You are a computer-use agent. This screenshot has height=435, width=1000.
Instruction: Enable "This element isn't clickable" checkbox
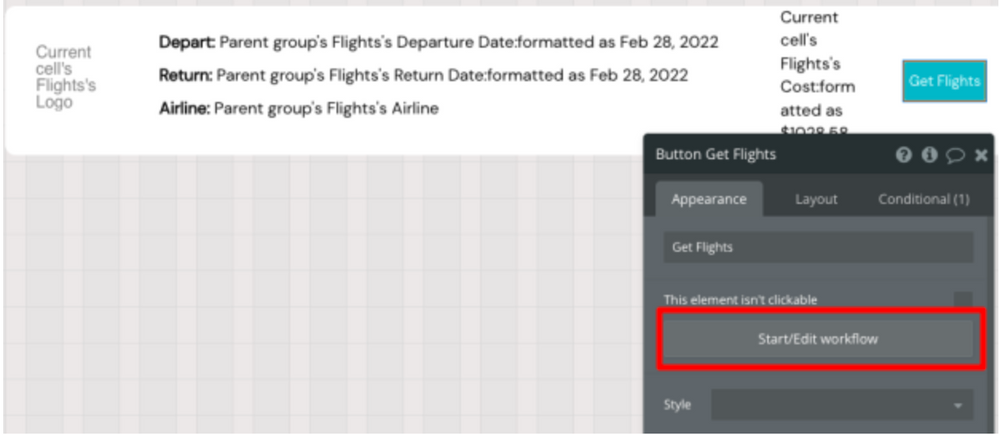pos(962,300)
